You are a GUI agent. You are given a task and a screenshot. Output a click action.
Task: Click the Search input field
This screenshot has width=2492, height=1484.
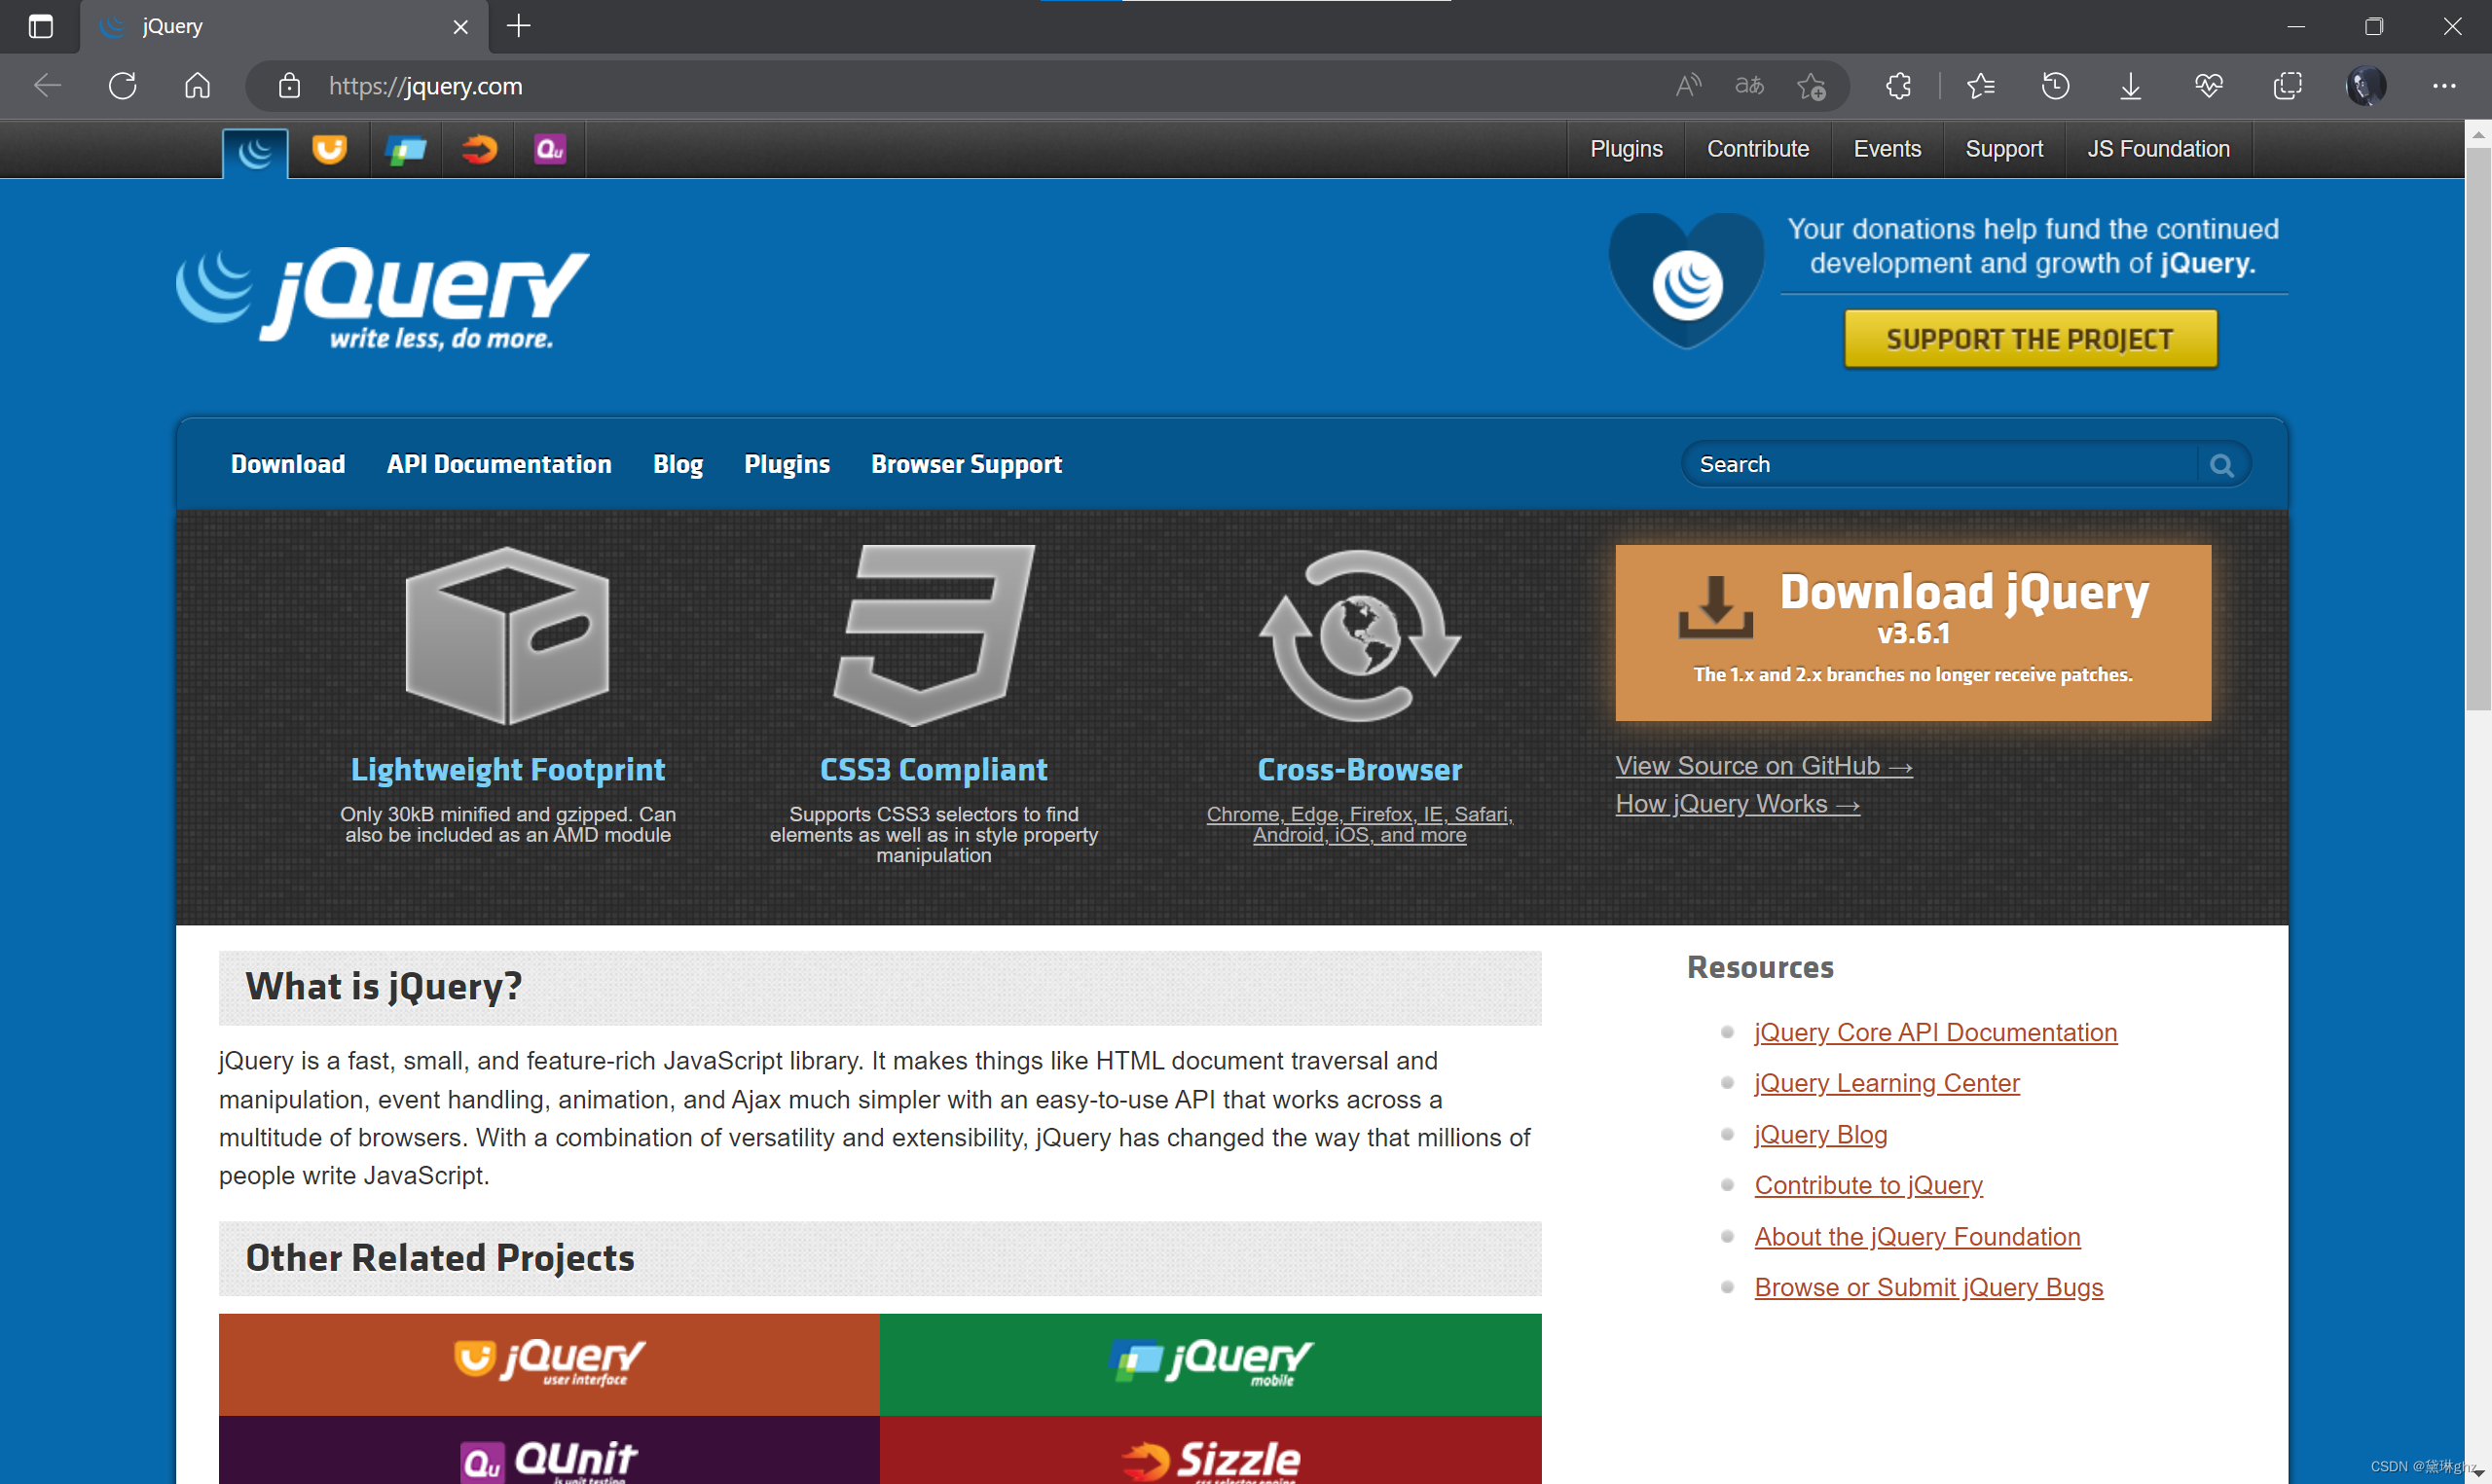coord(1946,464)
